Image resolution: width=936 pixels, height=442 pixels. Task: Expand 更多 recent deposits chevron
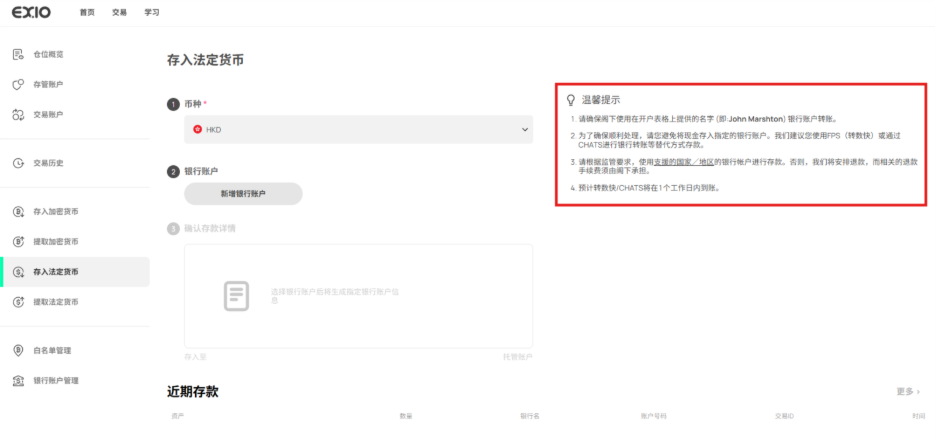pyautogui.click(x=918, y=391)
